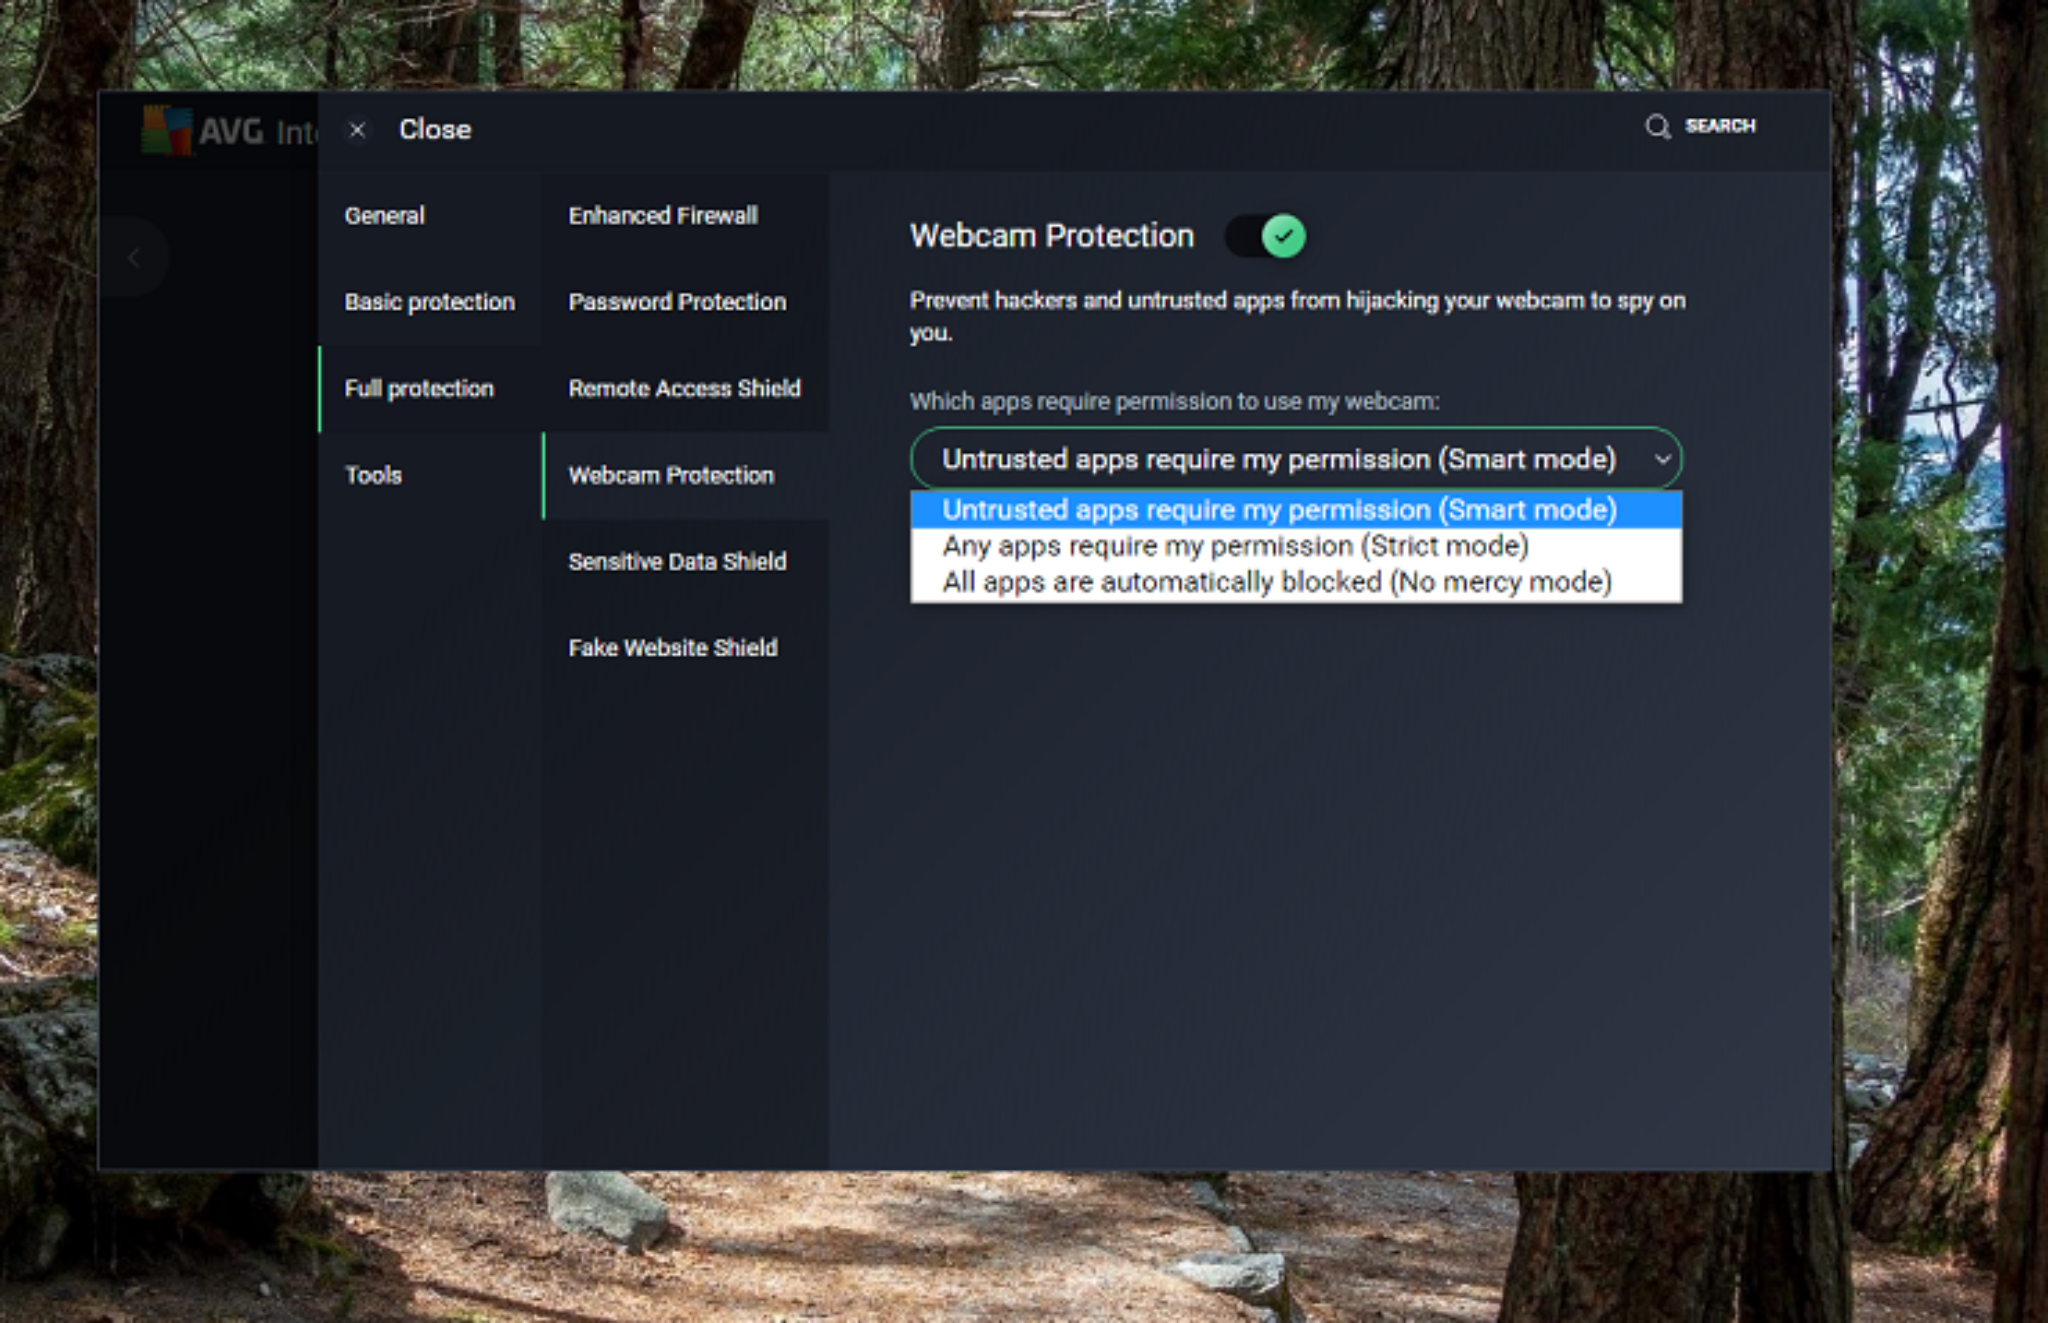
Task: Open the General settings tab
Action: click(385, 216)
